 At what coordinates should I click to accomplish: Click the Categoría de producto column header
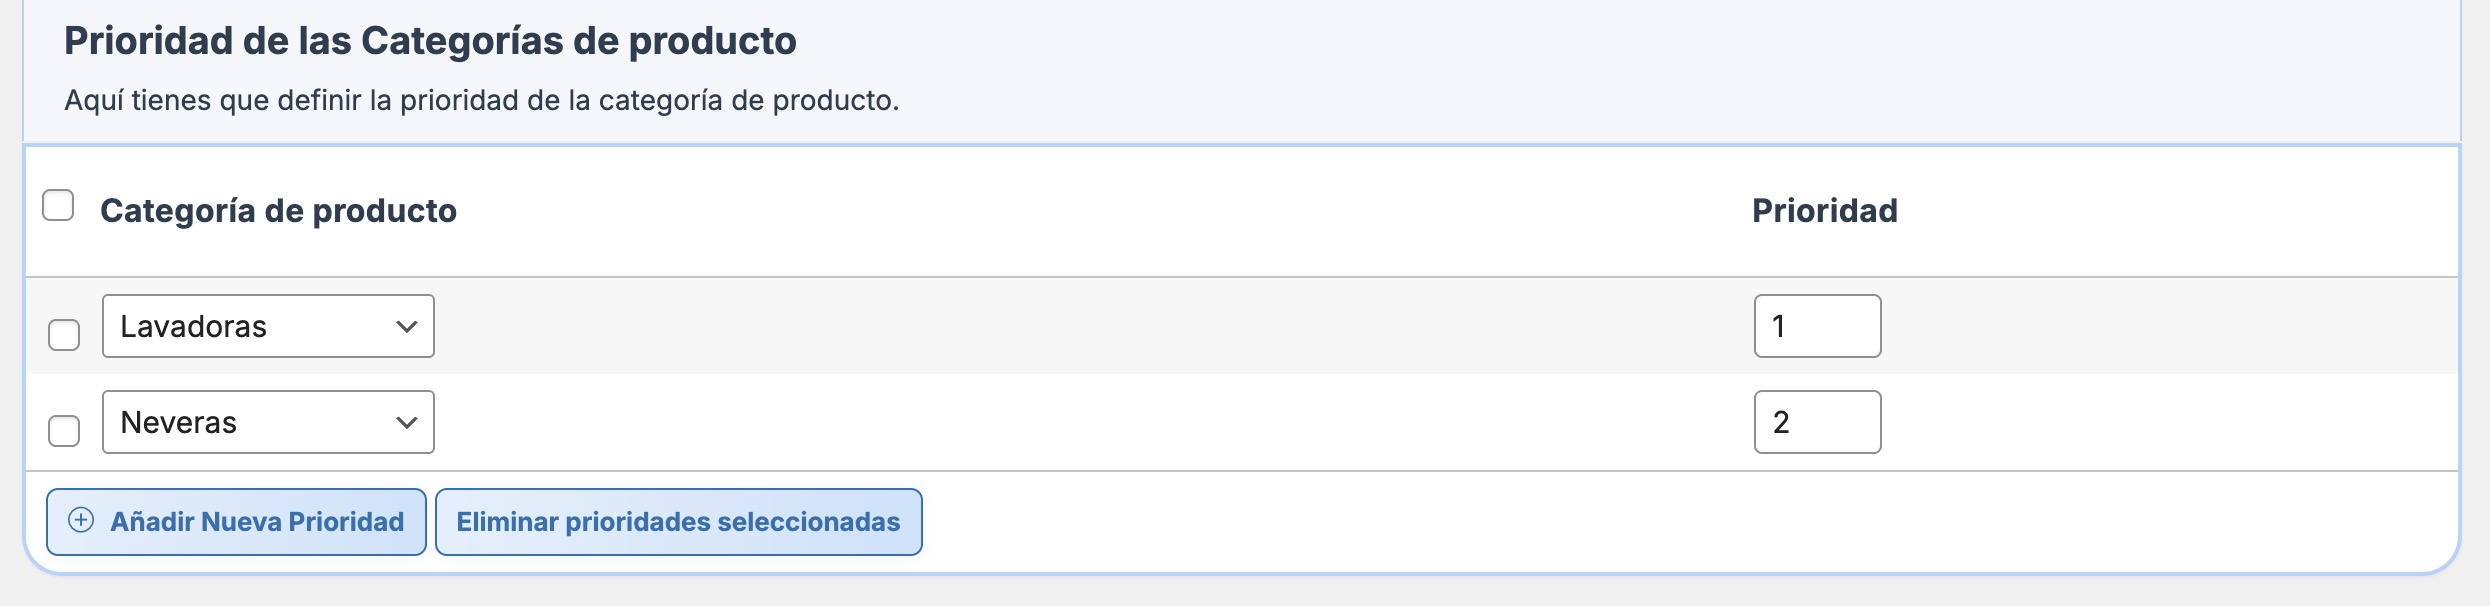pos(278,211)
